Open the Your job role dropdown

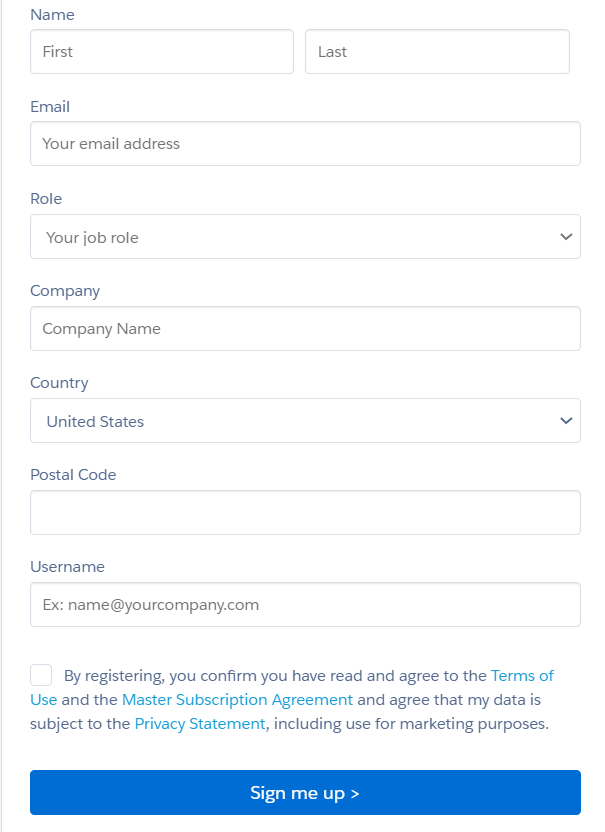coord(305,237)
